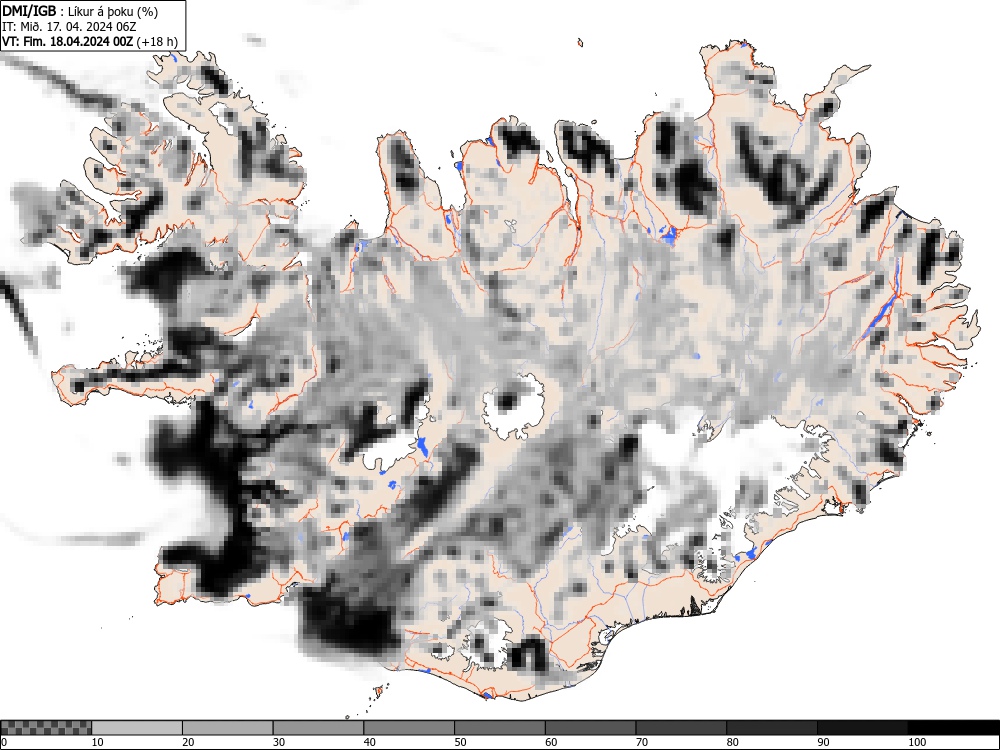Click the 'VT: Fim. 18.04.2024 00Z' valid time
Screen dimensions: 1000x750
click(68, 41)
